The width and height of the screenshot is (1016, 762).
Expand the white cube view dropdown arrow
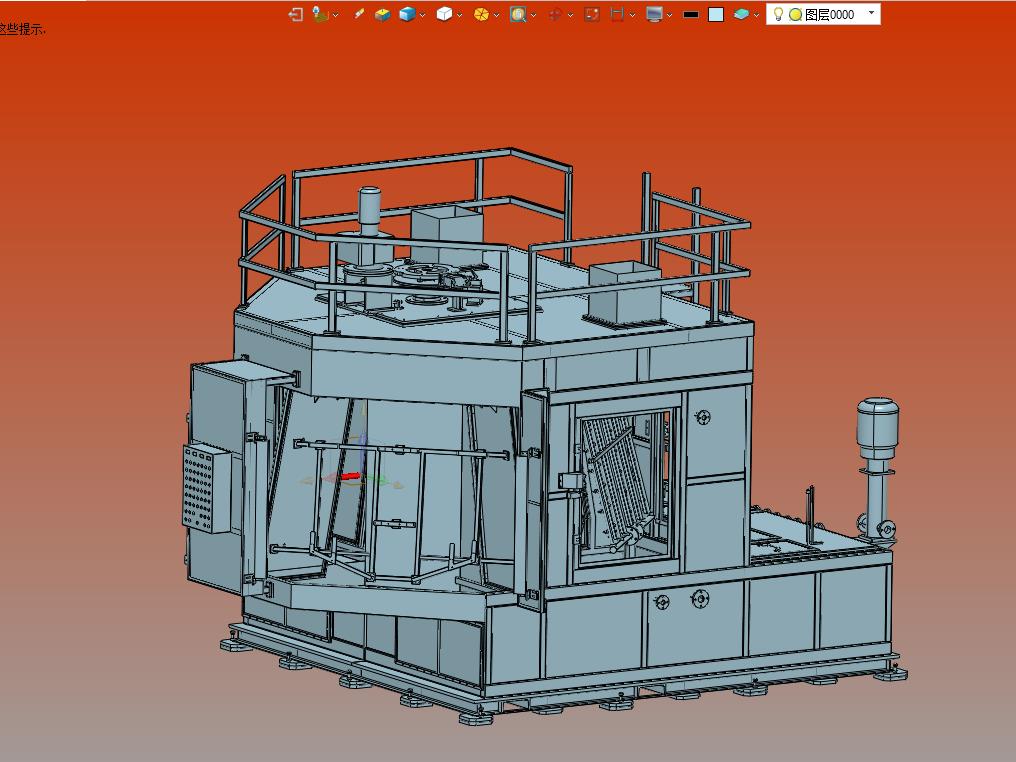(x=459, y=15)
